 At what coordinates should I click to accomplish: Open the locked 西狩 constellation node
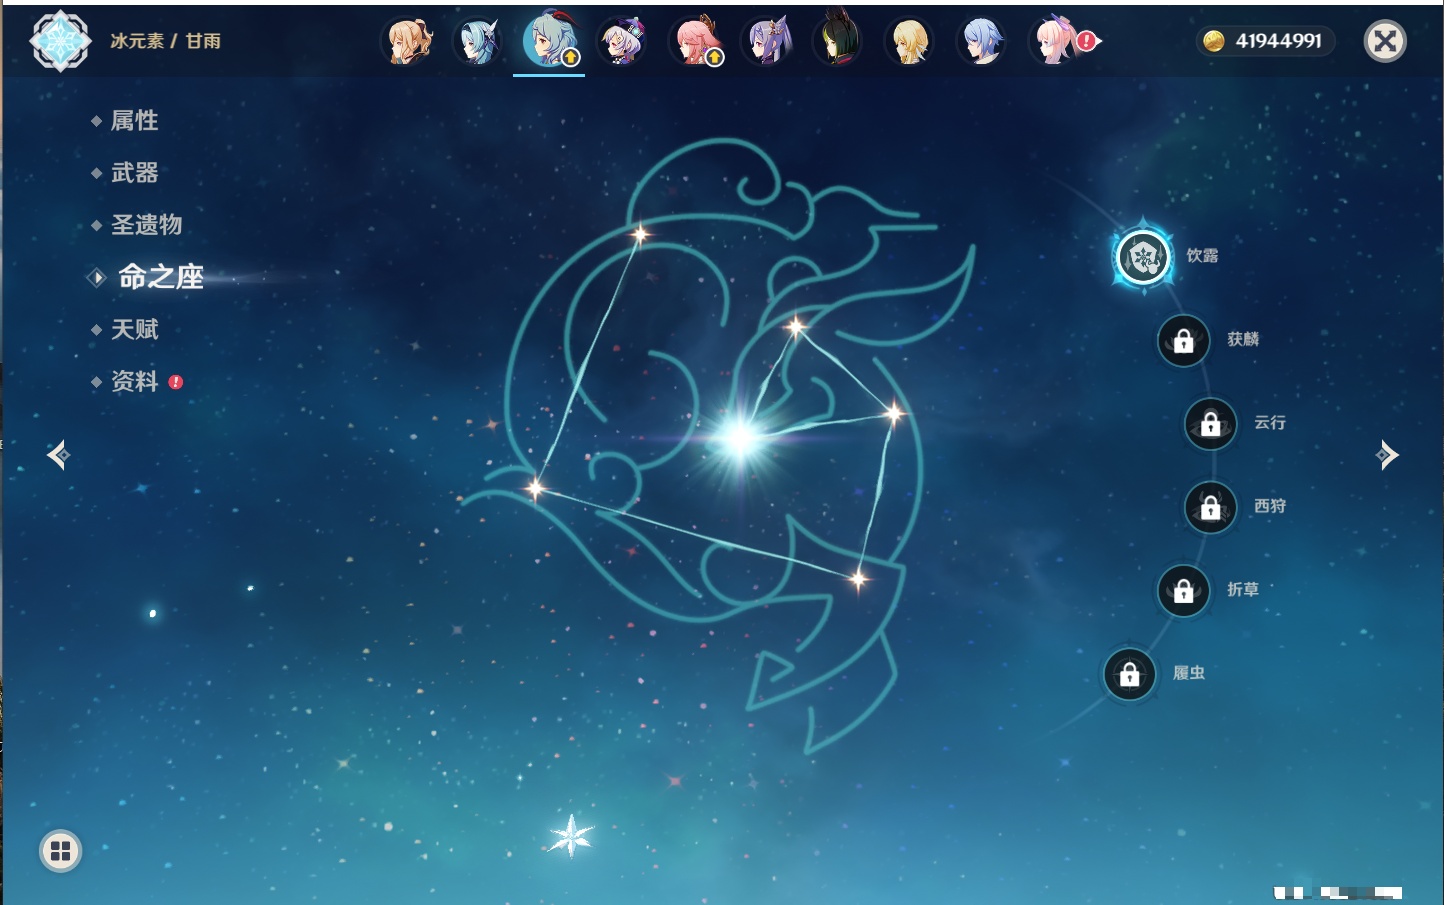(1211, 508)
